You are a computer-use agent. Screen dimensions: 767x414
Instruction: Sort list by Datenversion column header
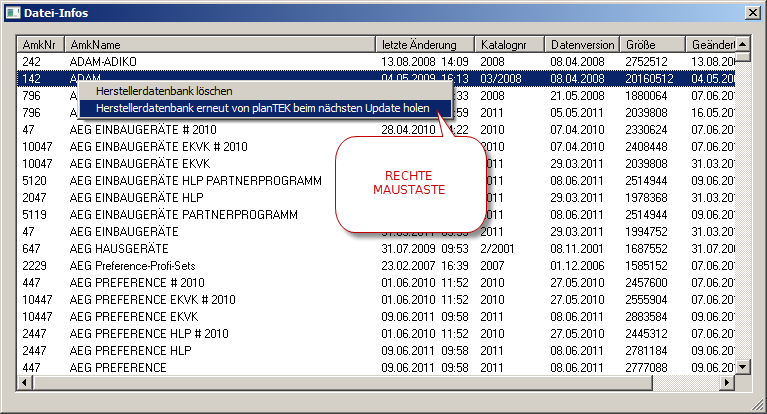tap(583, 45)
